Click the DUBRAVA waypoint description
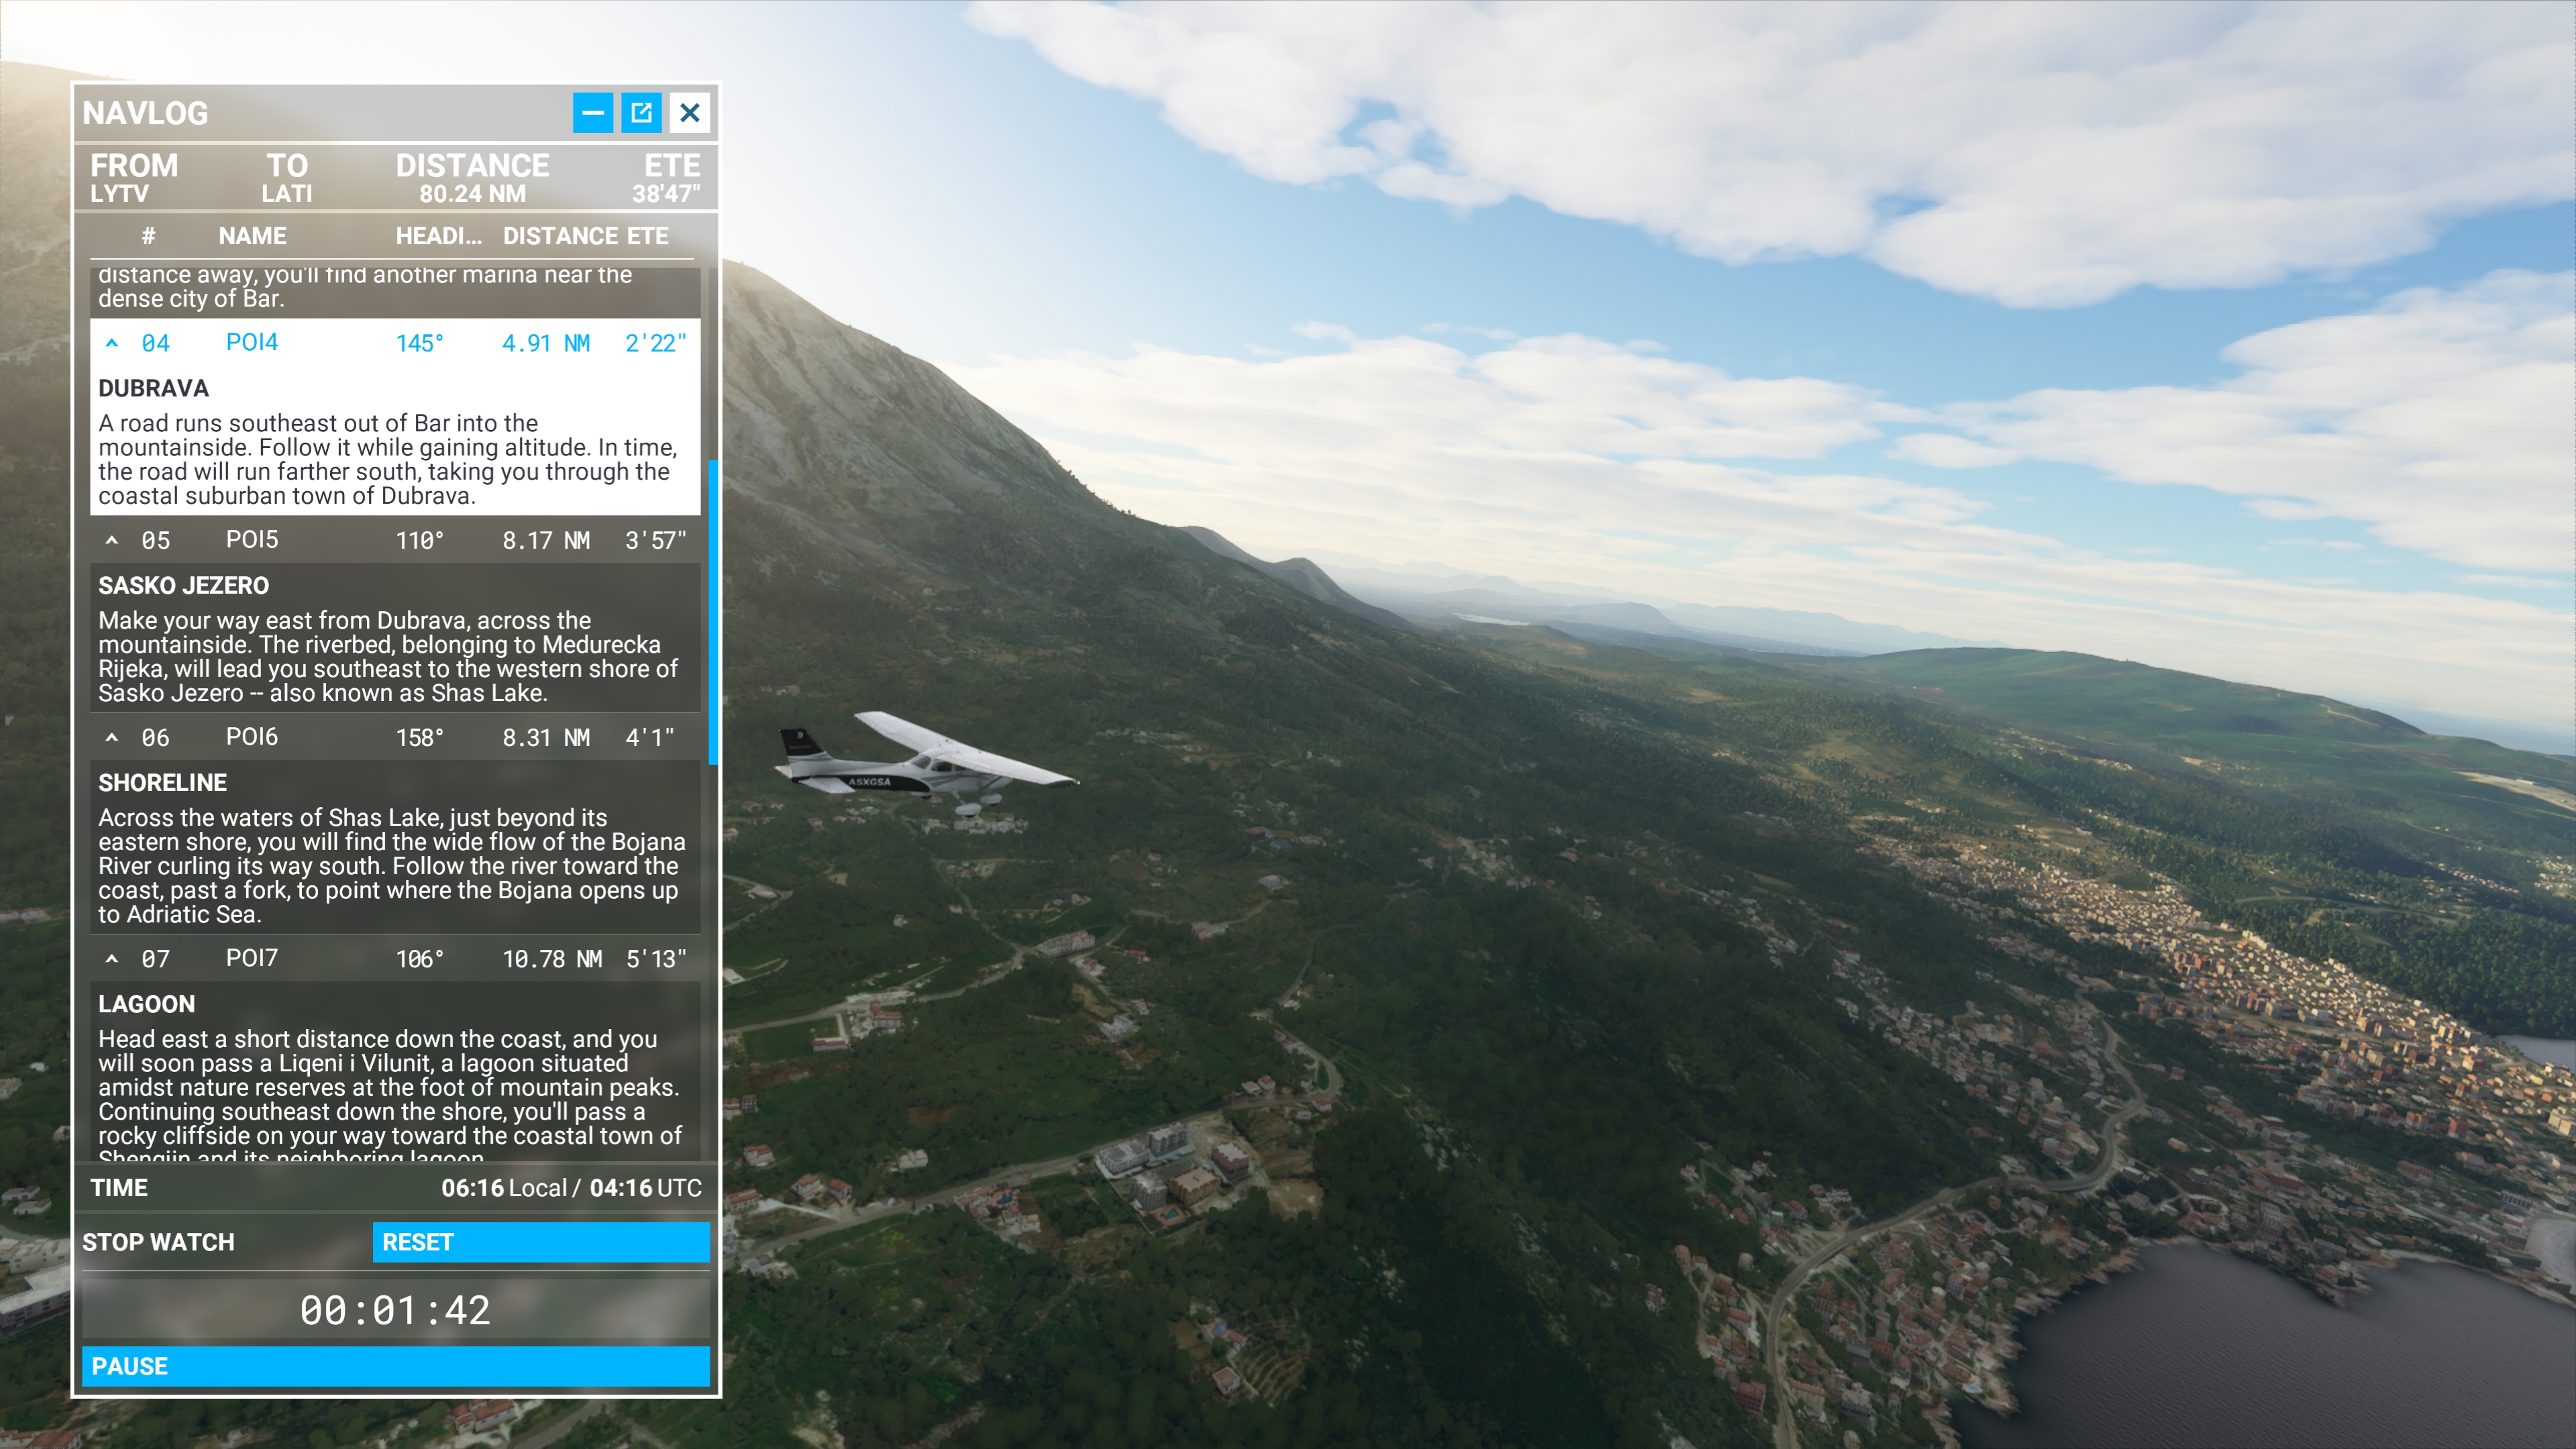 point(388,459)
